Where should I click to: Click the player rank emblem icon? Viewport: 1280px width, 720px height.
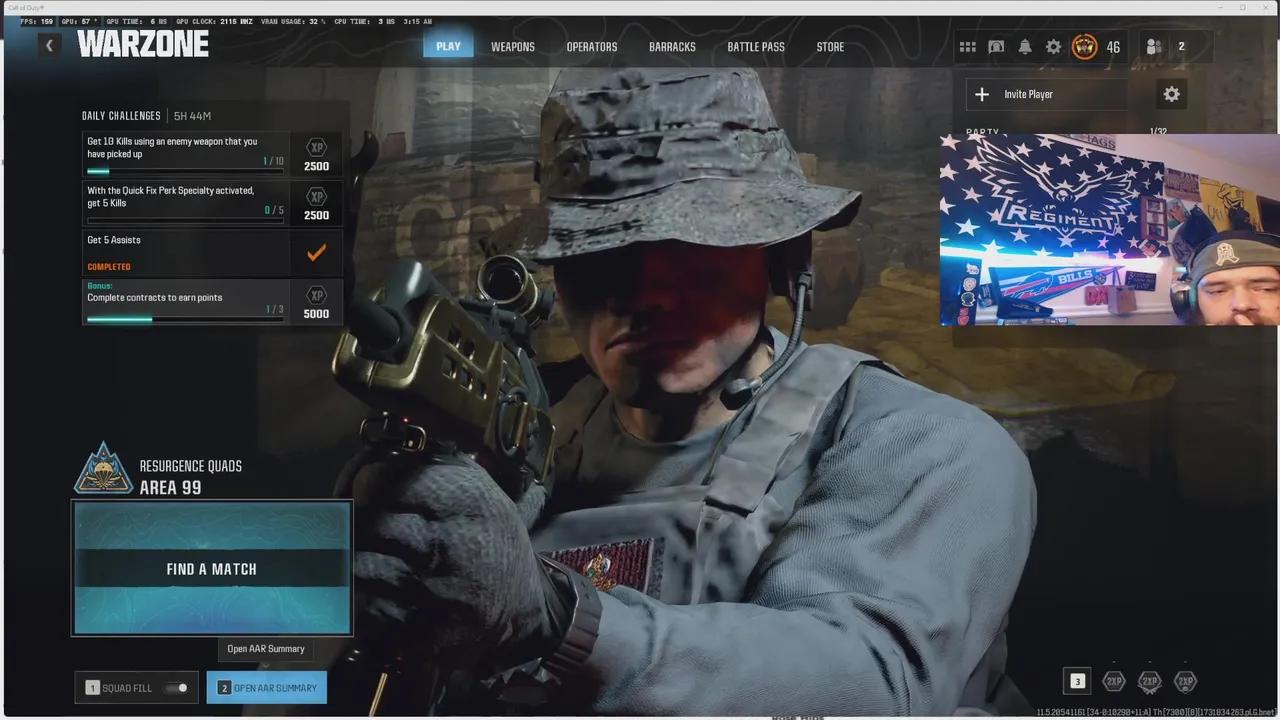(x=1084, y=46)
